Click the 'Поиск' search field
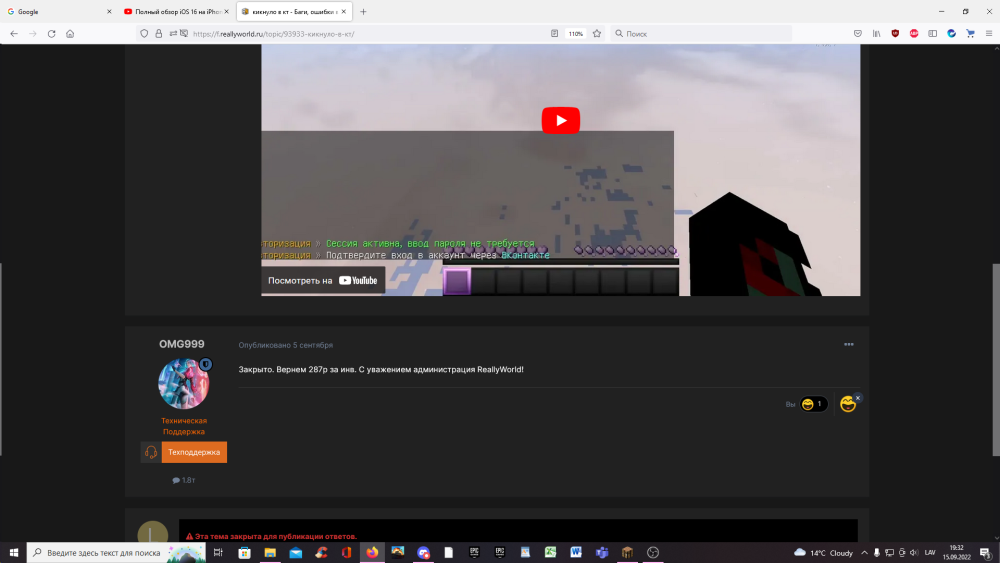Image resolution: width=1000 pixels, height=563 pixels. [702, 34]
